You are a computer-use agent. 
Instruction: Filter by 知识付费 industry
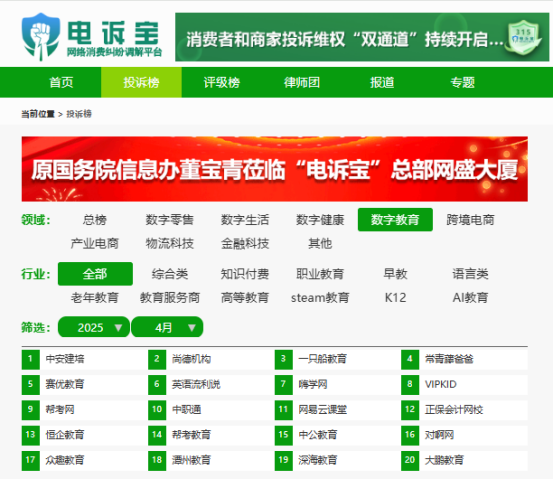[245, 274]
